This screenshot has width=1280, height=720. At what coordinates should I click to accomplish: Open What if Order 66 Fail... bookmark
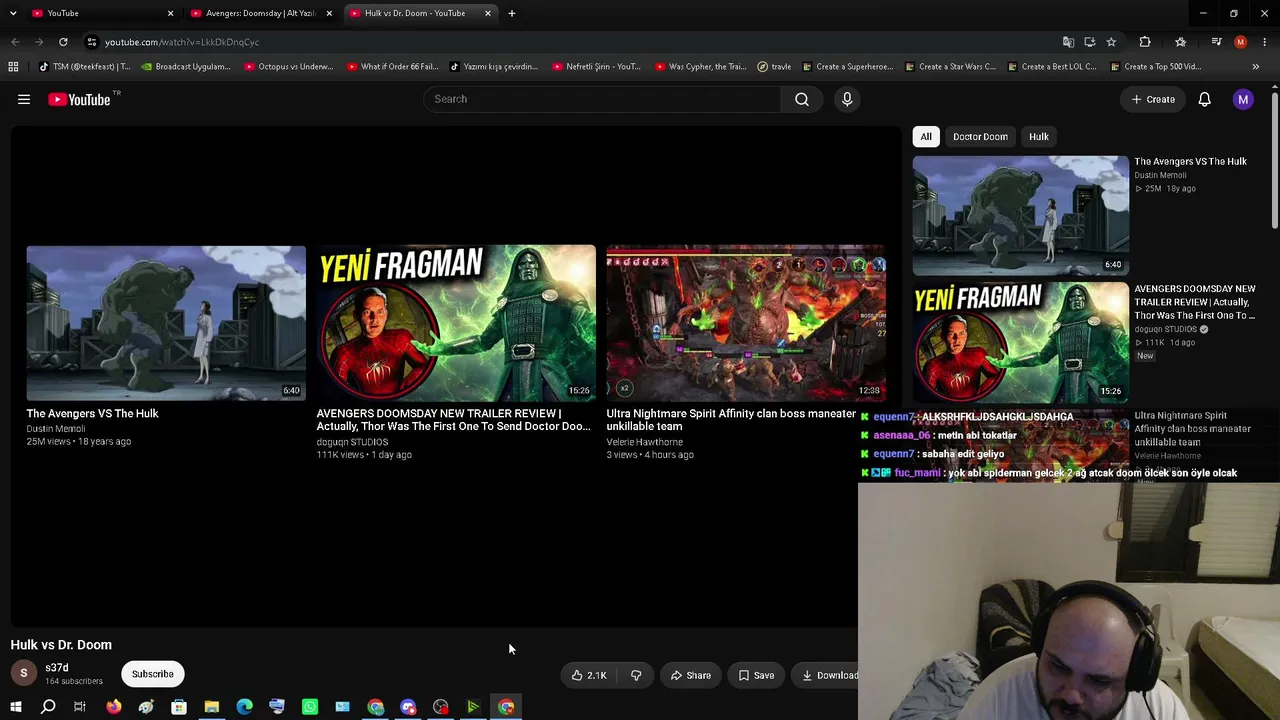393,67
